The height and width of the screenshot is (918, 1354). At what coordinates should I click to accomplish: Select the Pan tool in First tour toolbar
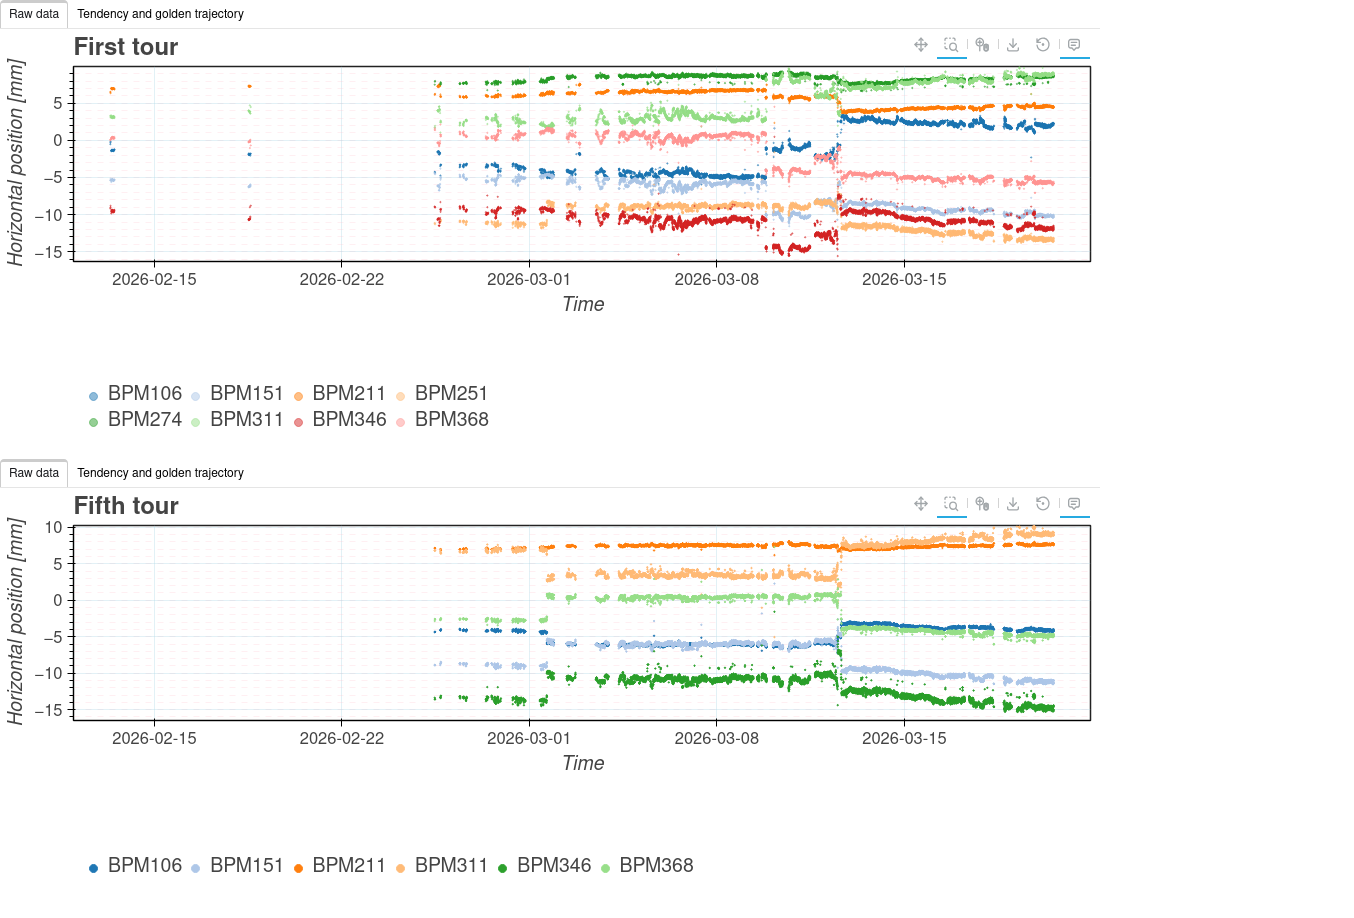pos(921,45)
